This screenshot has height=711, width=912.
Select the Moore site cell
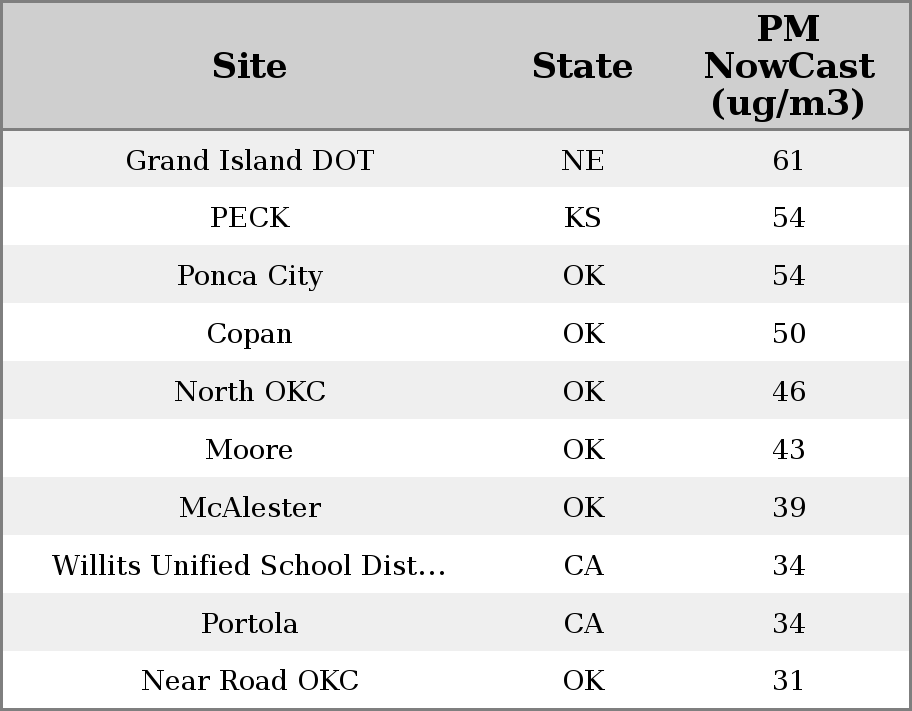pyautogui.click(x=249, y=450)
